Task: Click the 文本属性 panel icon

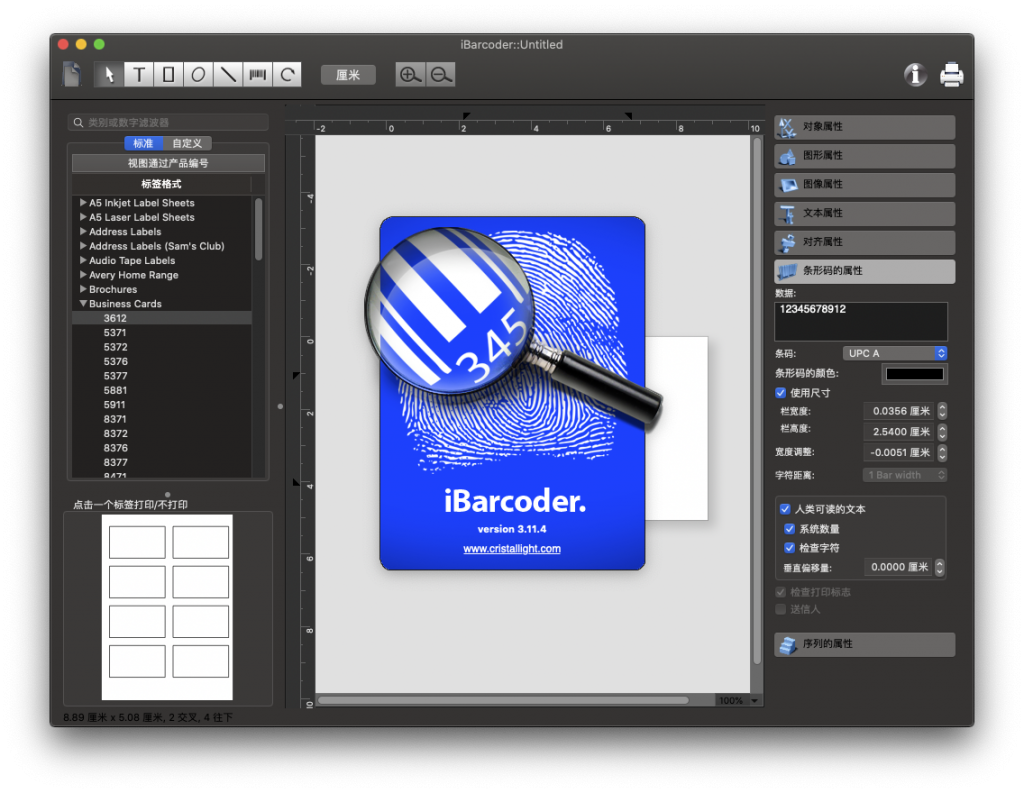Action: (788, 214)
